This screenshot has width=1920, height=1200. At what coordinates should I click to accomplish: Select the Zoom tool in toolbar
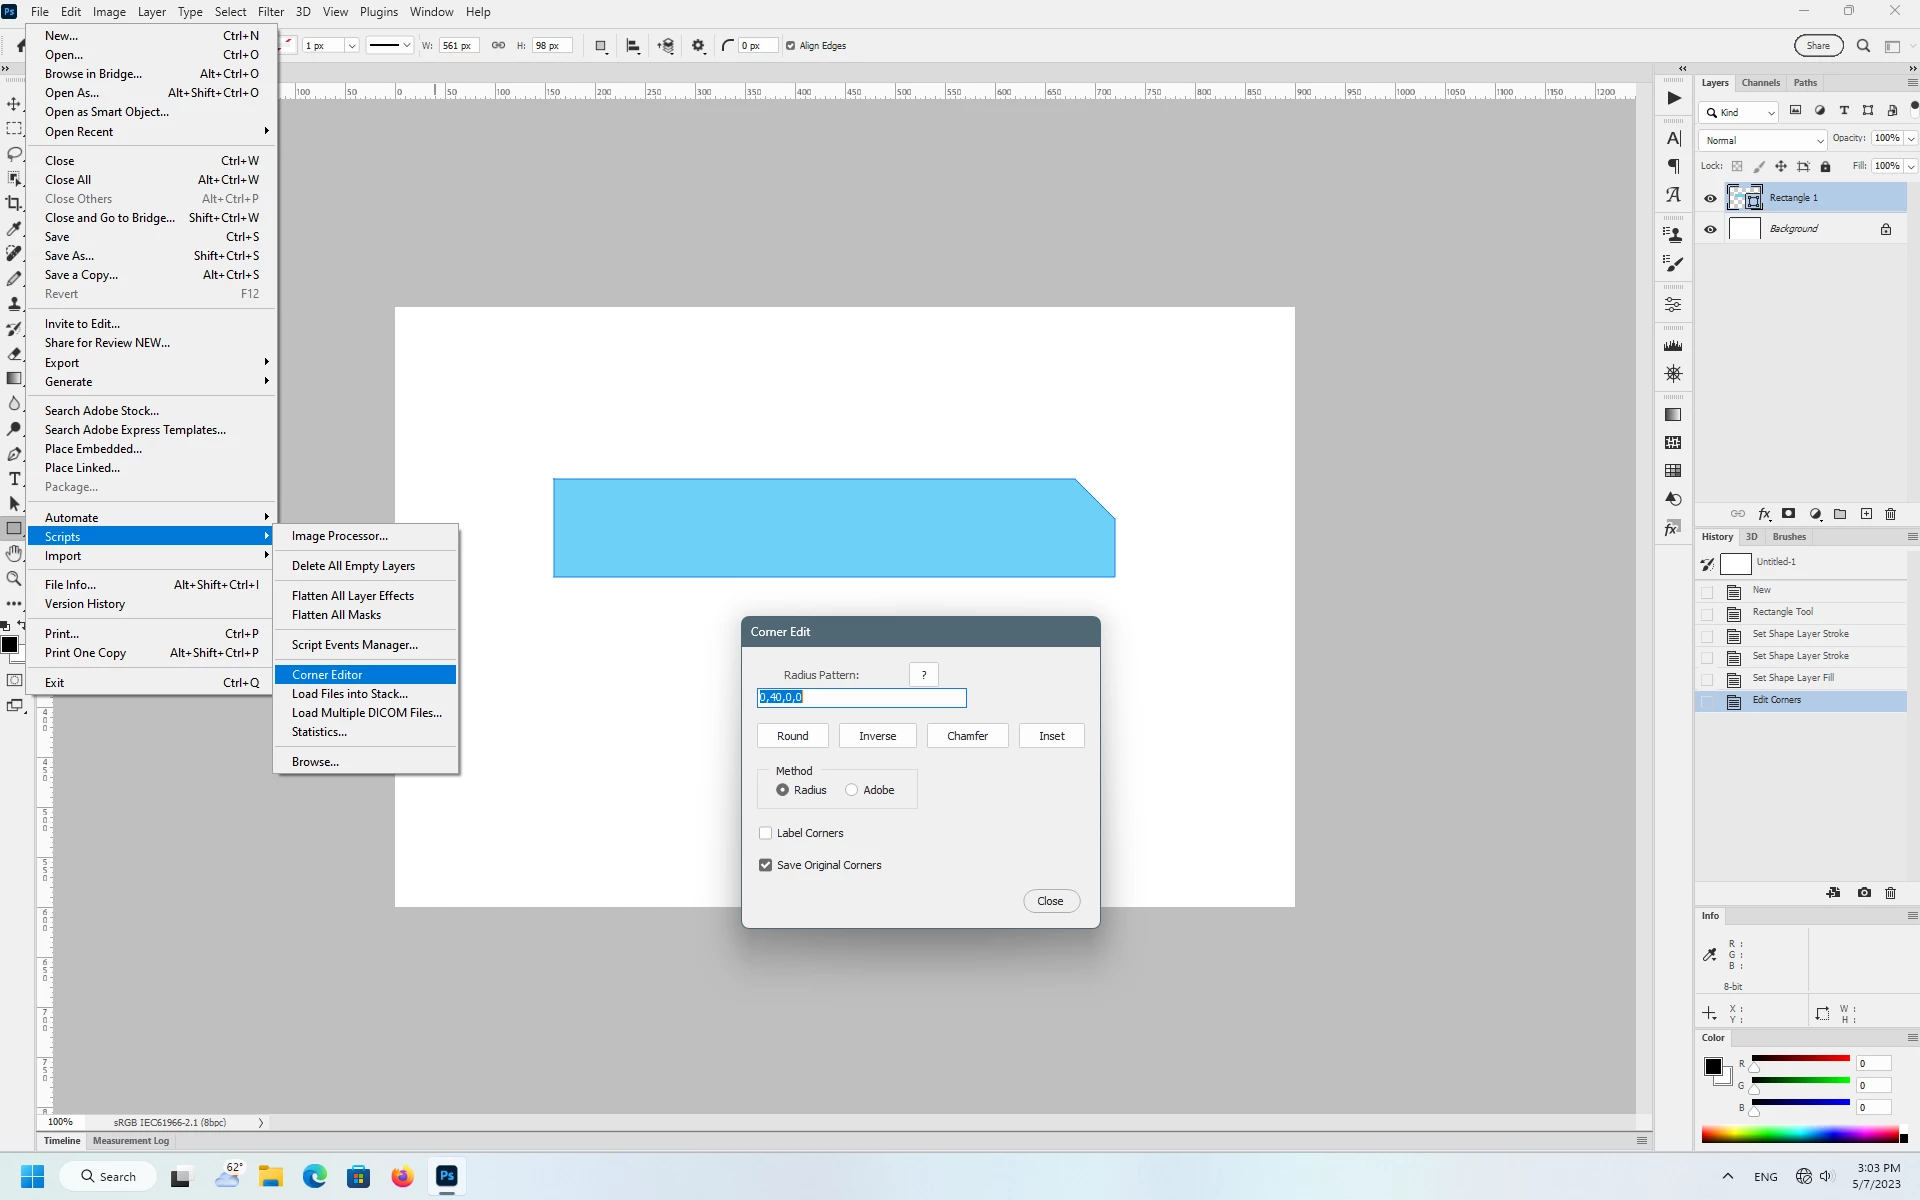click(x=14, y=579)
